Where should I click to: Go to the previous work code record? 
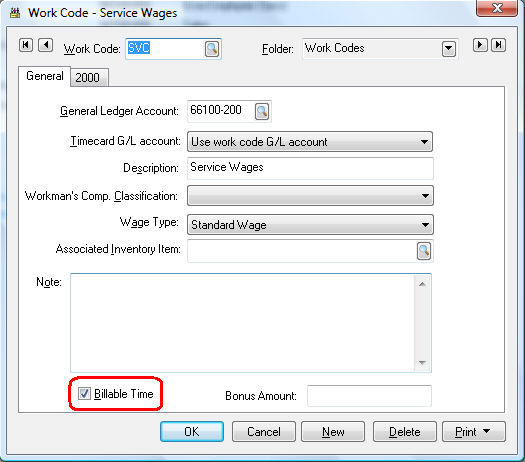(46, 45)
